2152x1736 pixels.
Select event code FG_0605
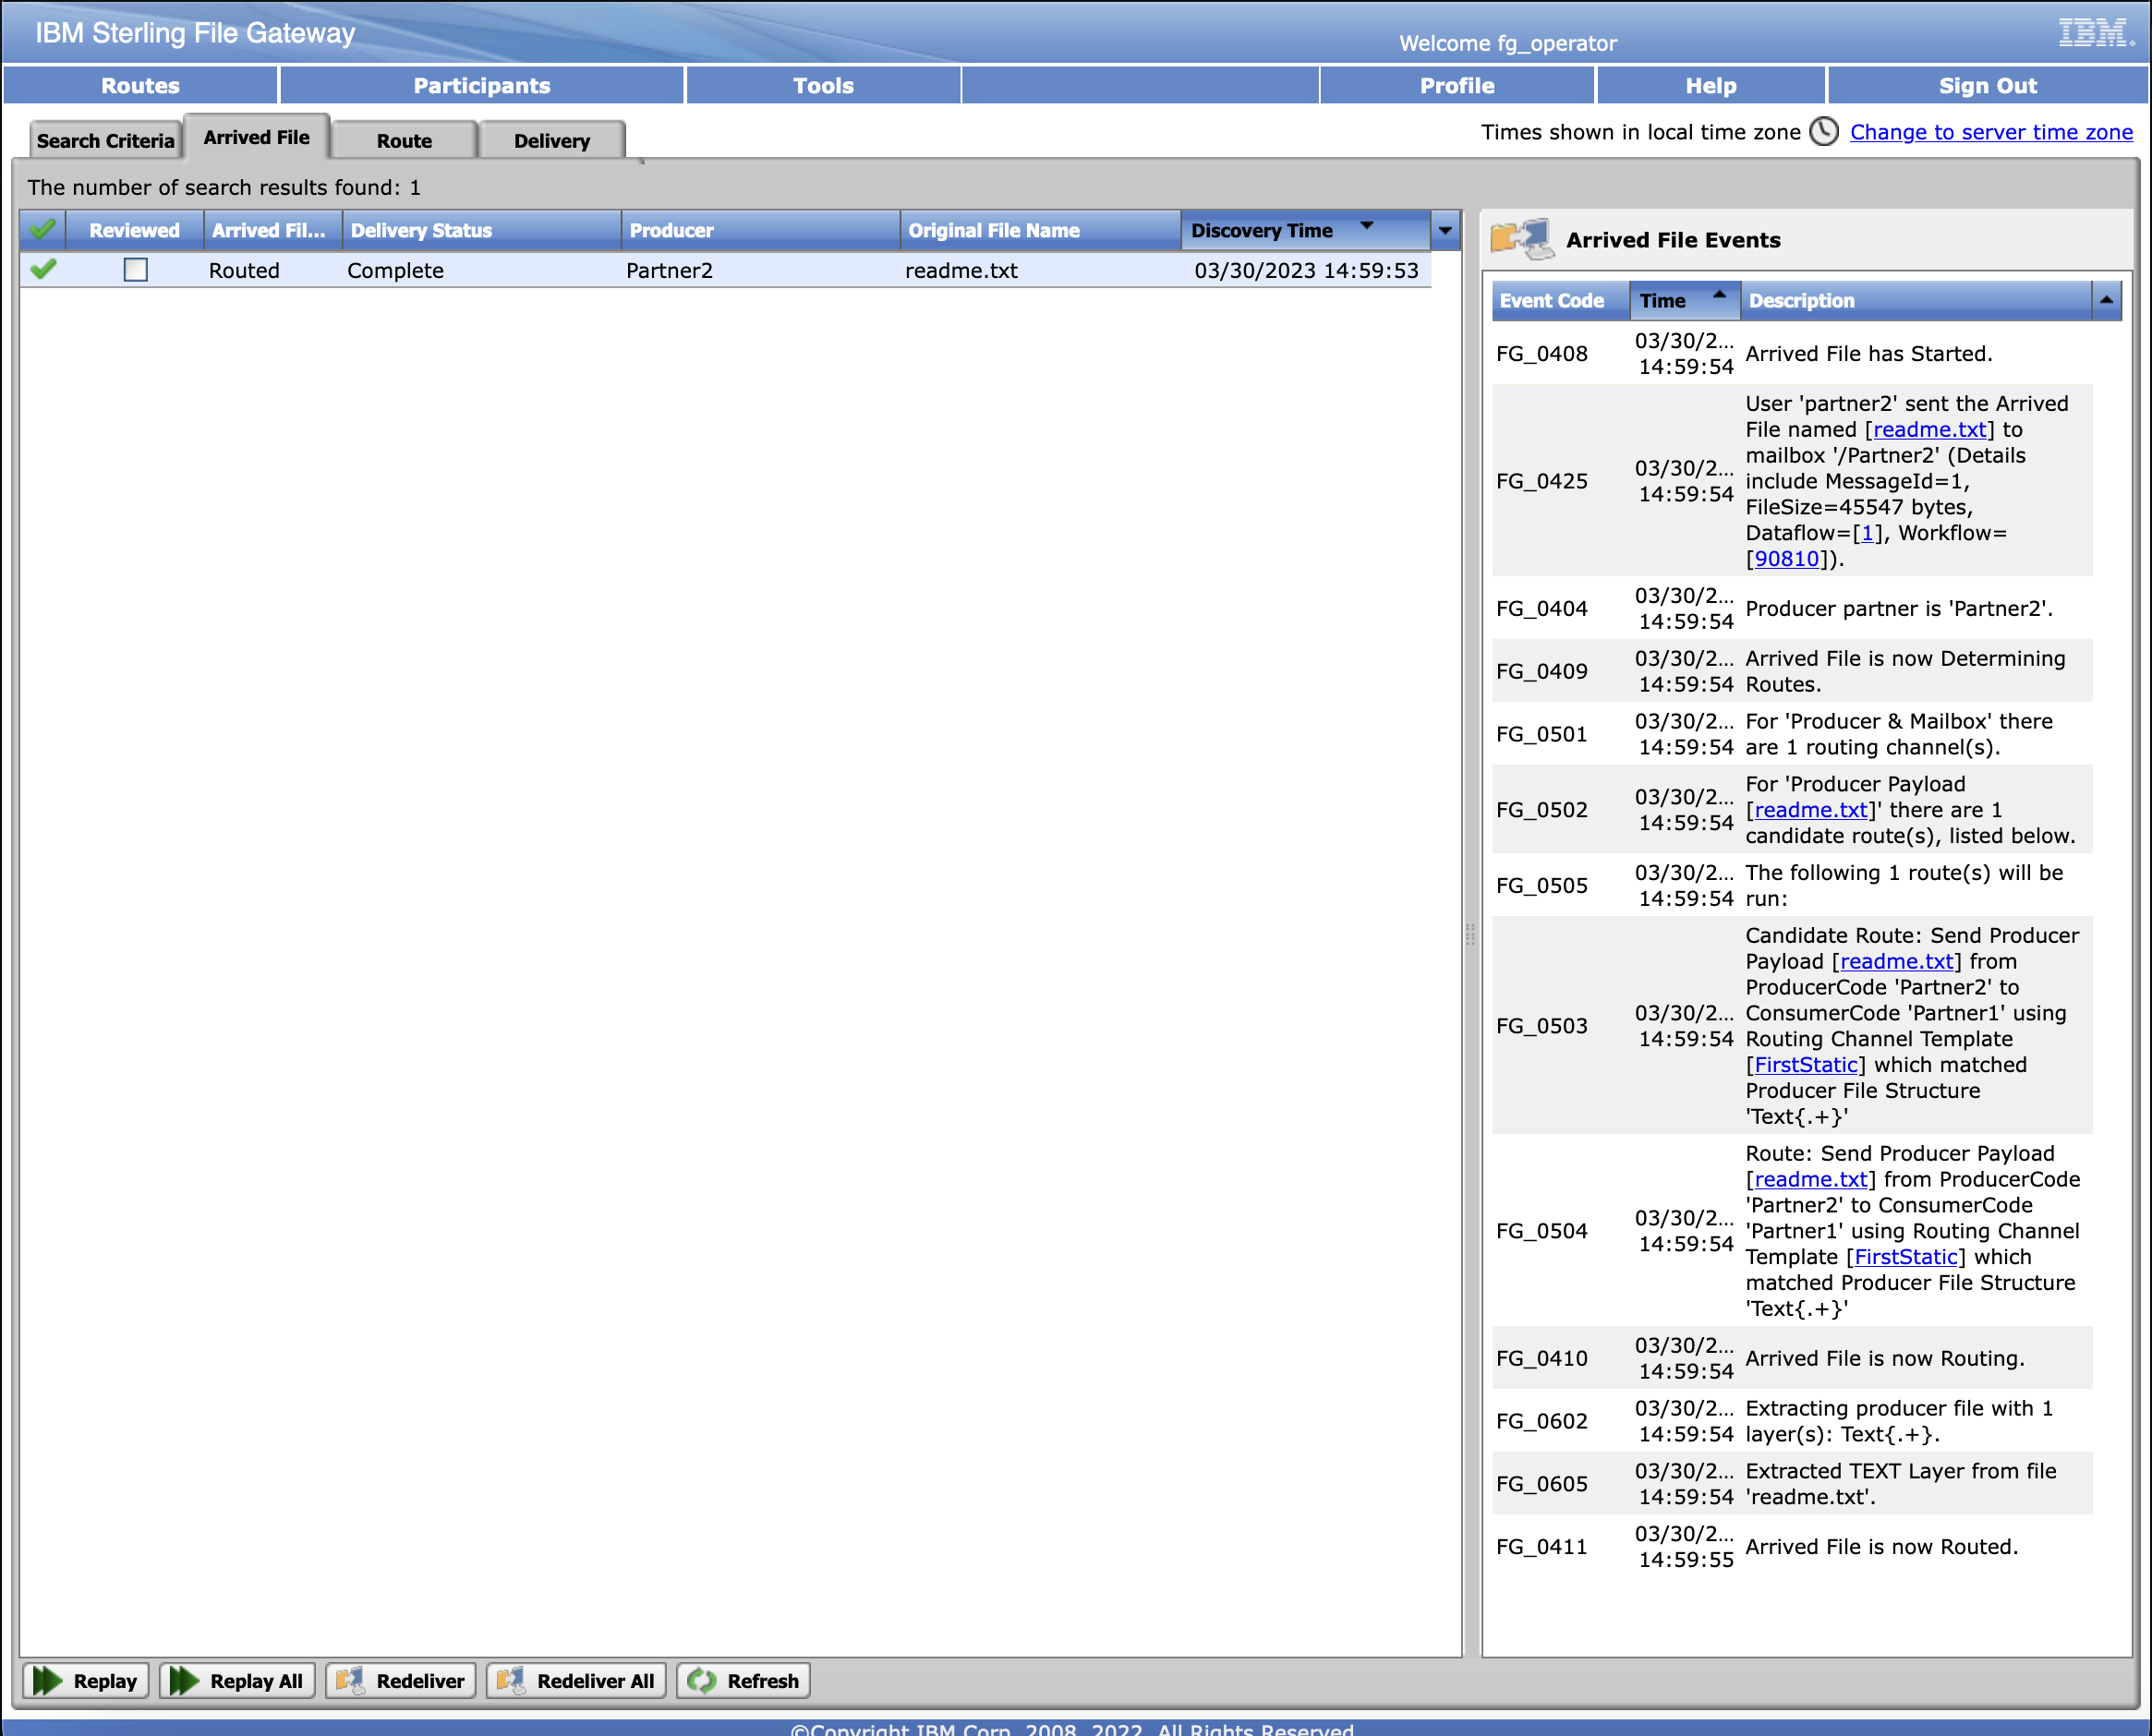click(1541, 1484)
